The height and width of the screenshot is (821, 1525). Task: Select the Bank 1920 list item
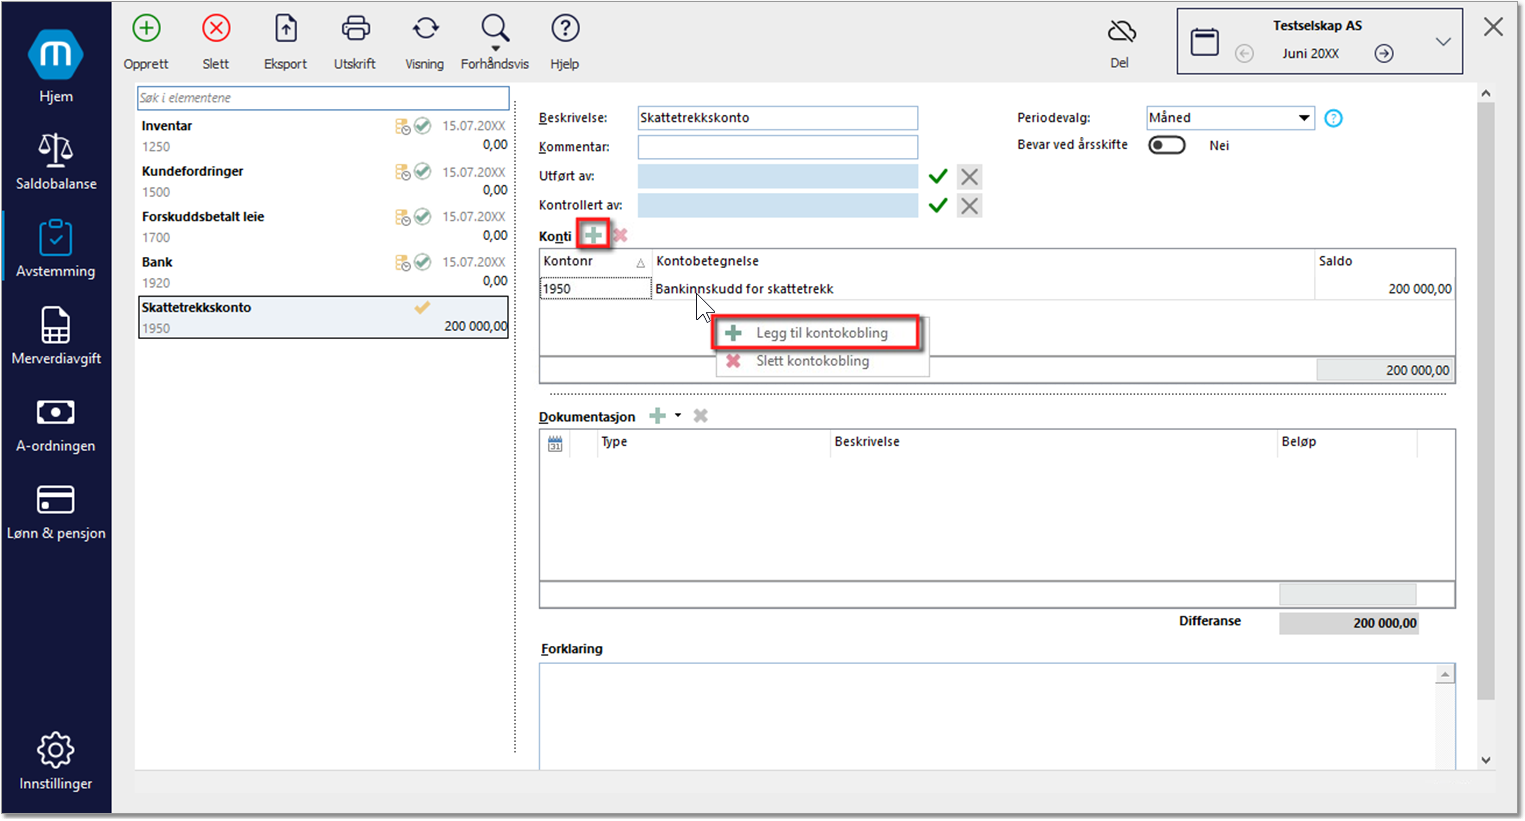[x=323, y=272]
